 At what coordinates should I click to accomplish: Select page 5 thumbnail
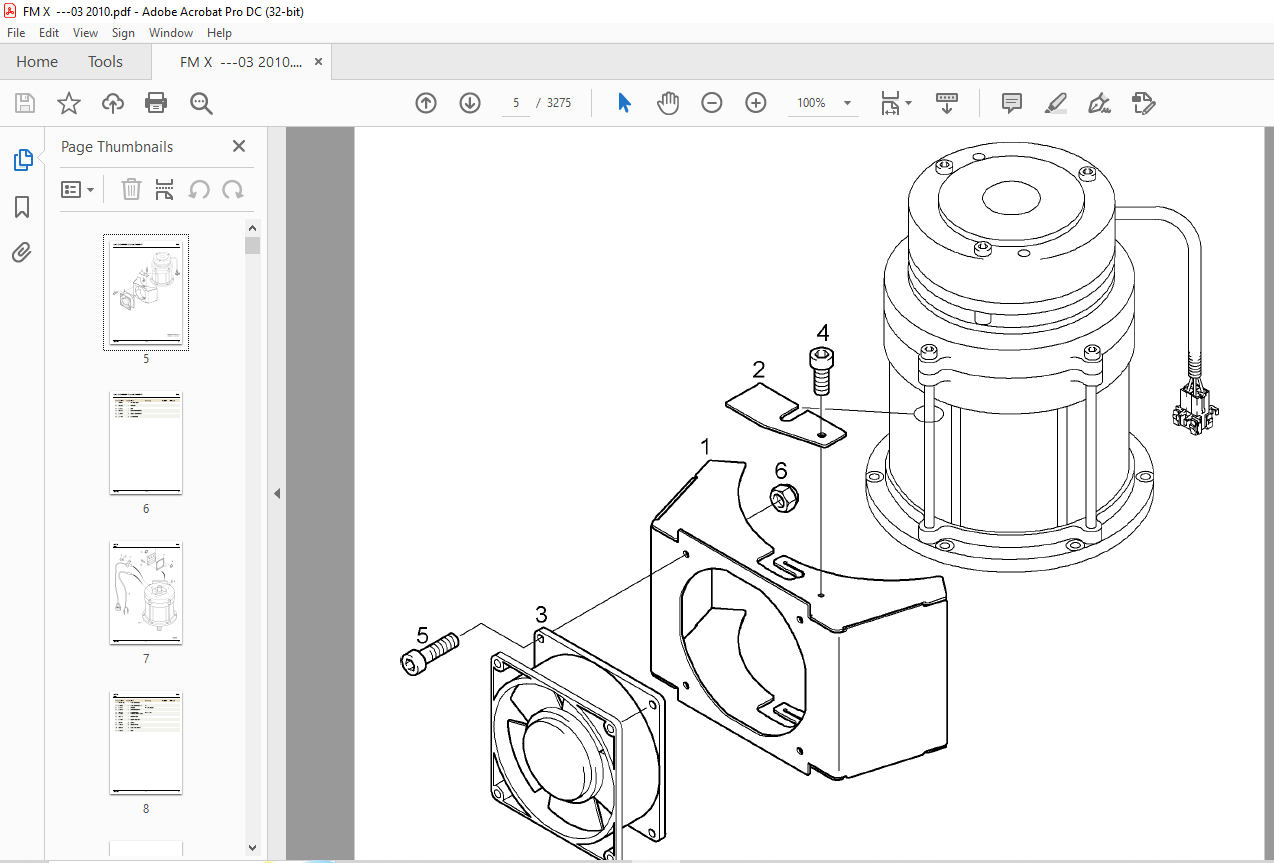(x=146, y=292)
